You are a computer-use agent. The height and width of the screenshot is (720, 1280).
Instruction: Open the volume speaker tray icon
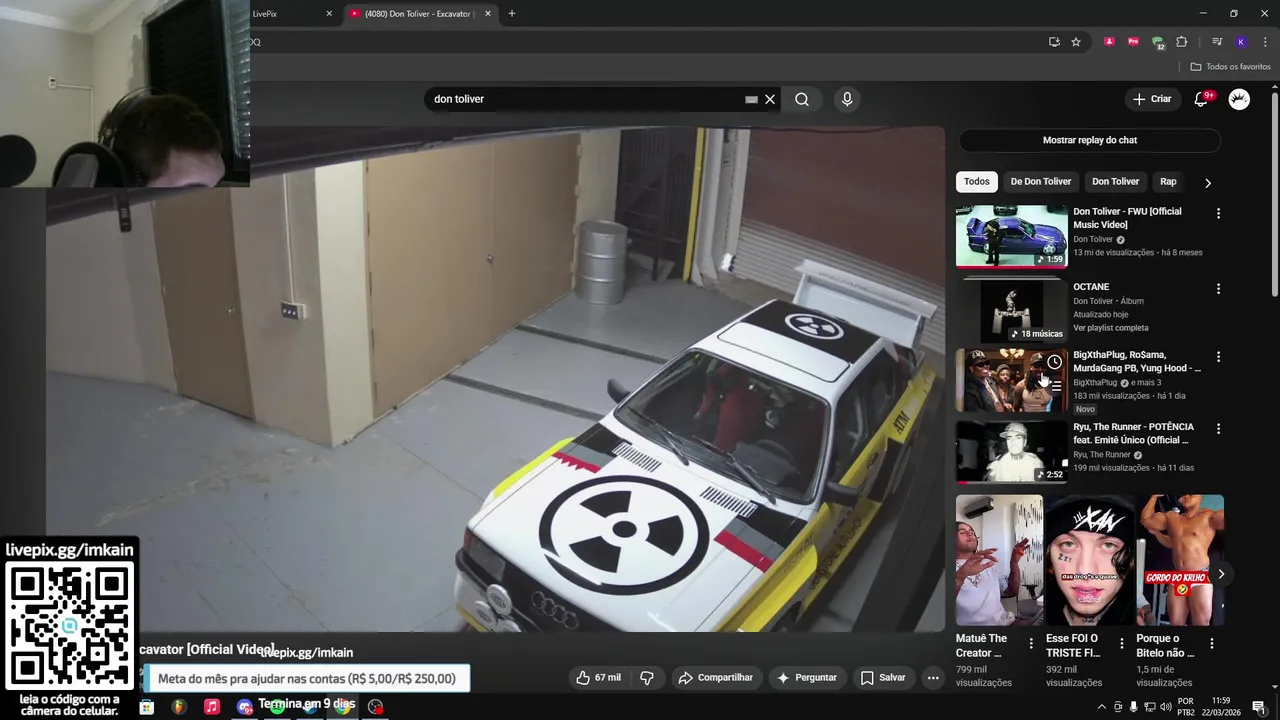(x=1165, y=707)
